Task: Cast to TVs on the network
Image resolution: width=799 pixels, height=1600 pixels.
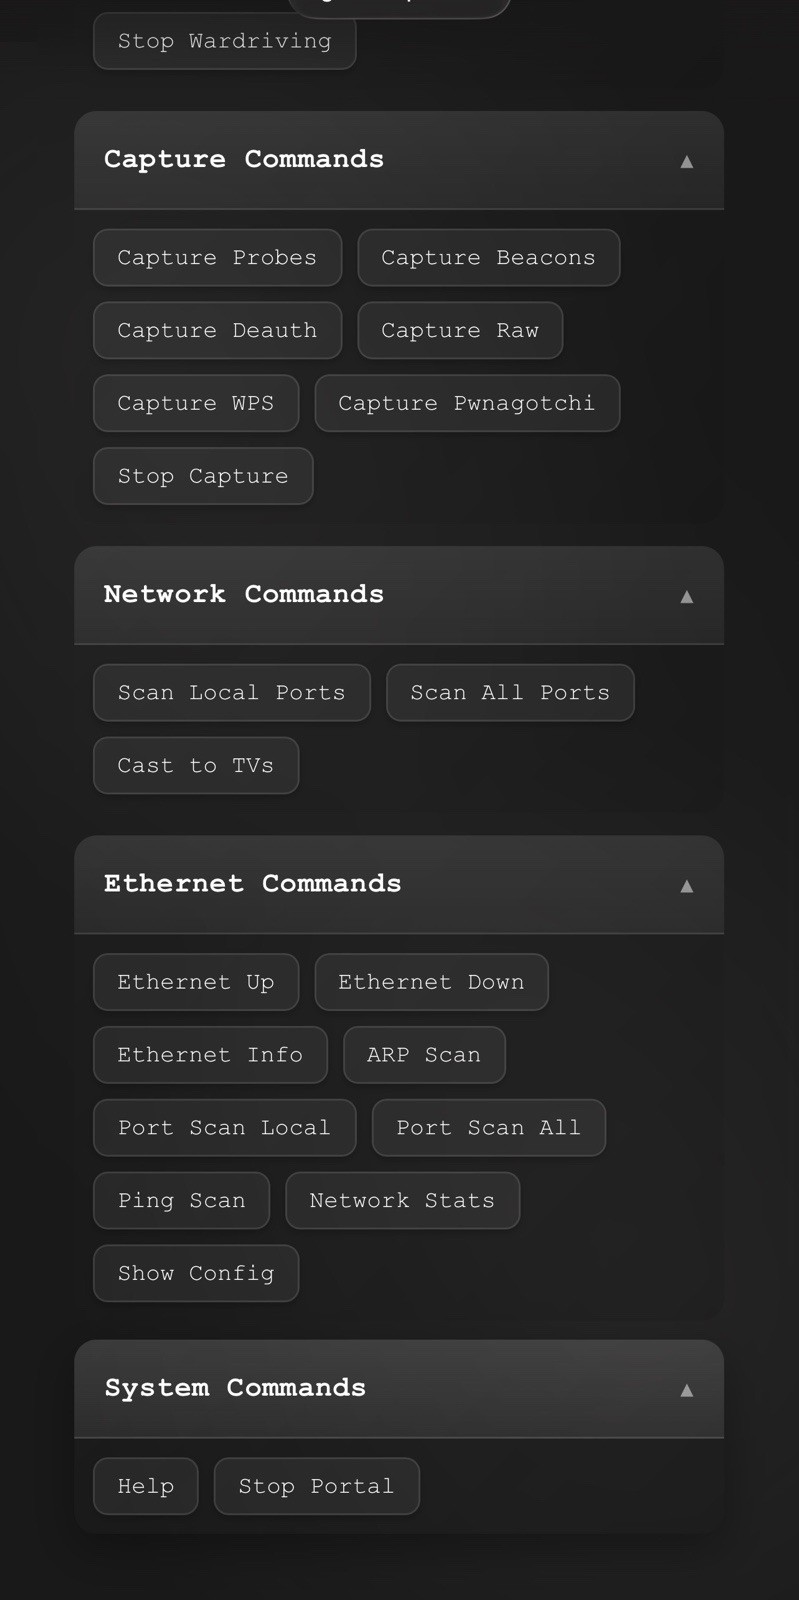Action: tap(196, 765)
